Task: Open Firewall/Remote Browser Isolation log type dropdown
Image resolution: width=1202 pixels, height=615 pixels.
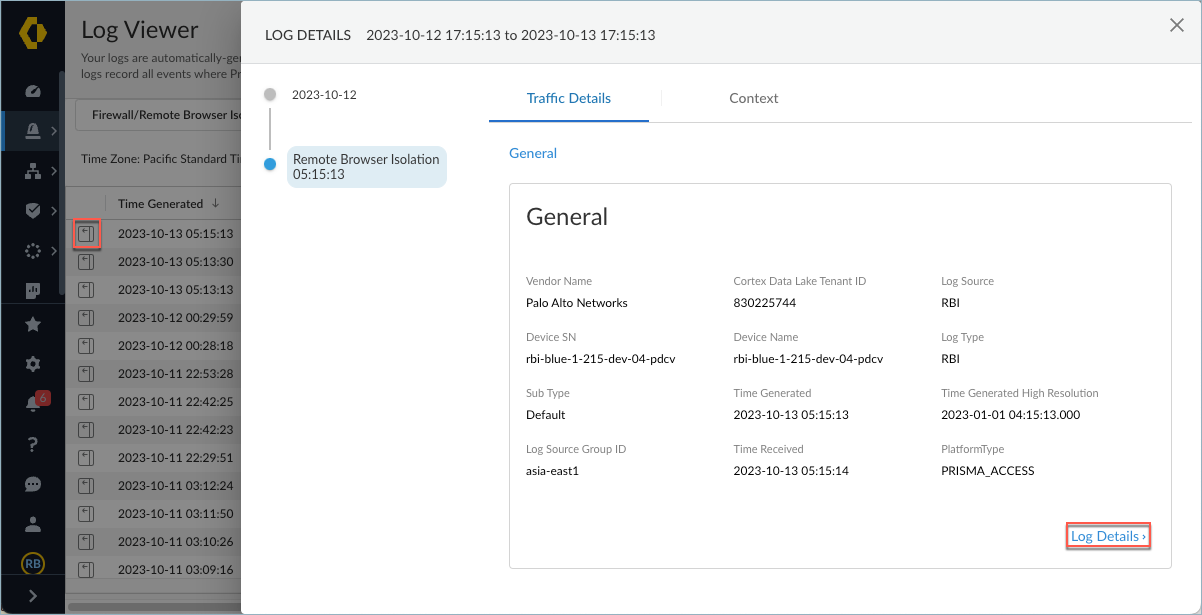Action: click(x=160, y=115)
